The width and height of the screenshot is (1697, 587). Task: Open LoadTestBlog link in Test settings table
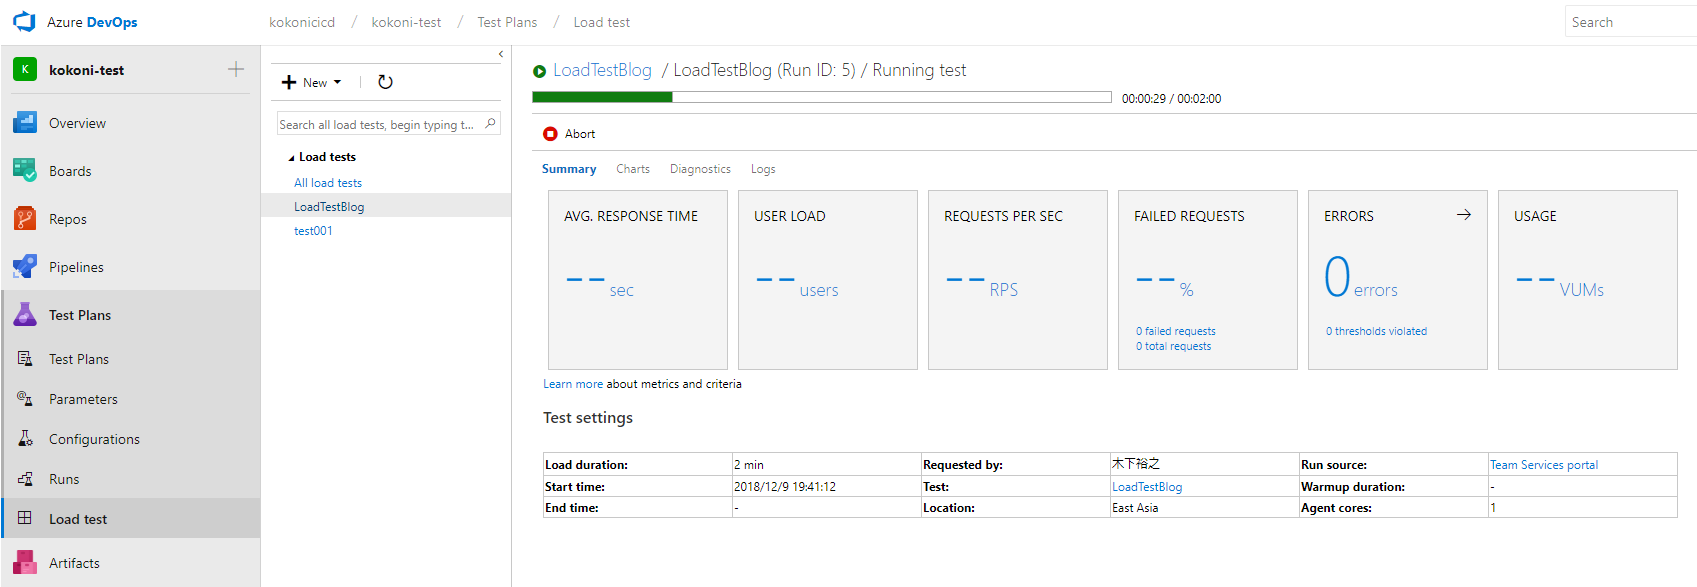(1147, 487)
